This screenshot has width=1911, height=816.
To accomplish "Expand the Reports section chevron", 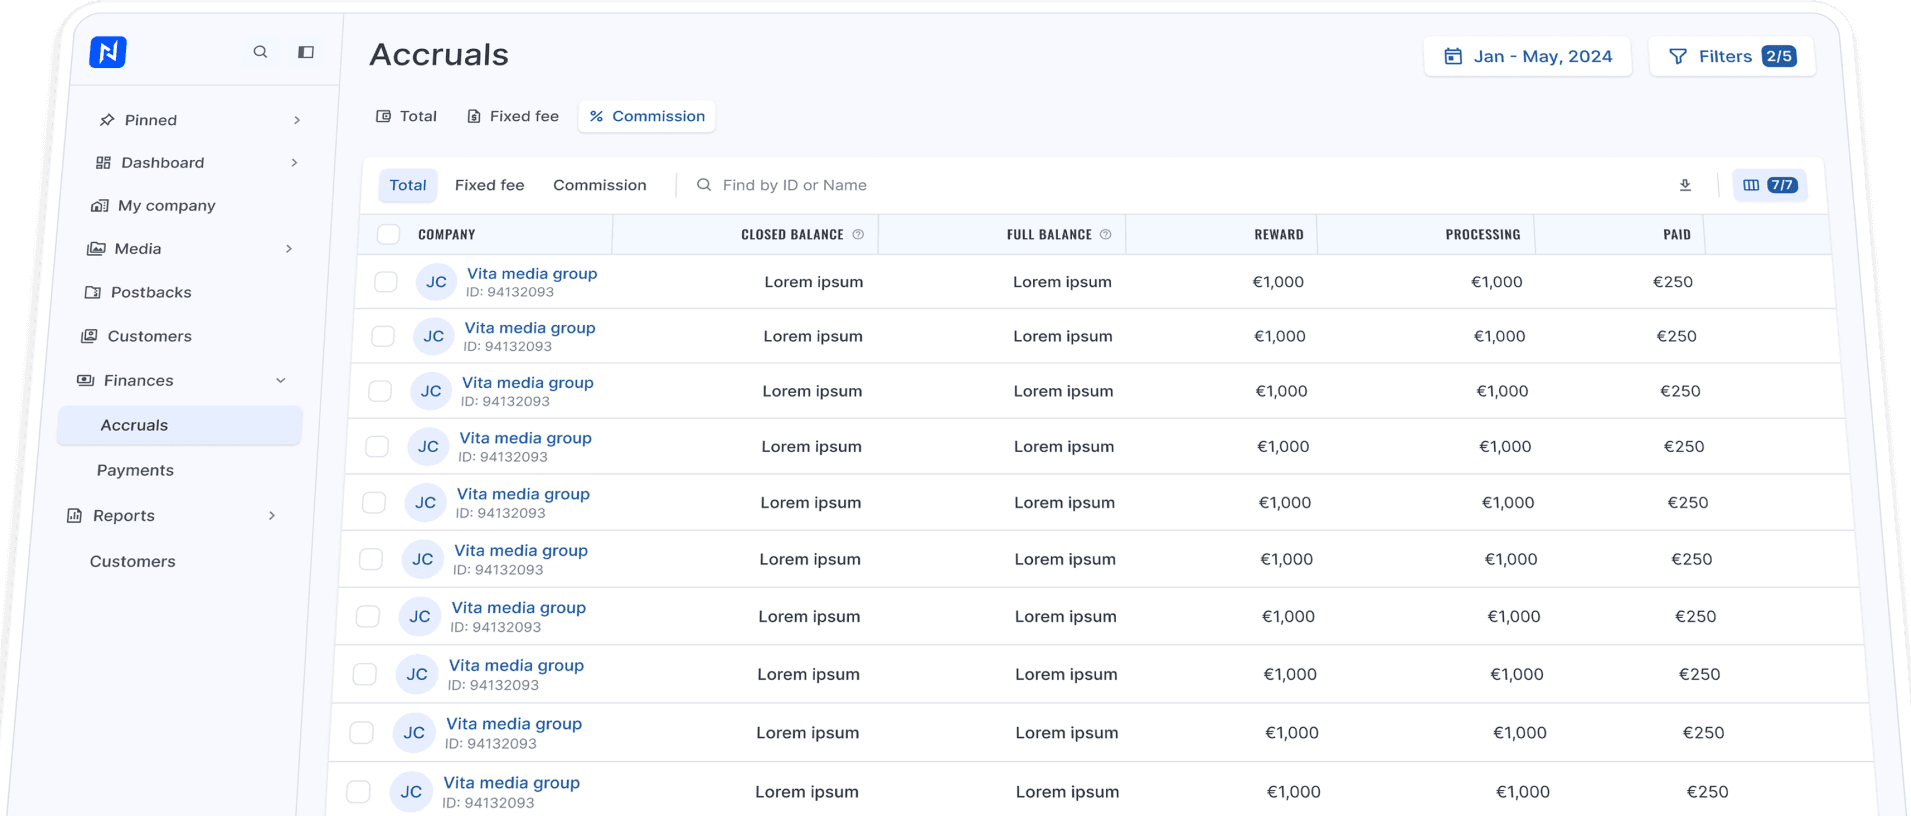I will [272, 516].
